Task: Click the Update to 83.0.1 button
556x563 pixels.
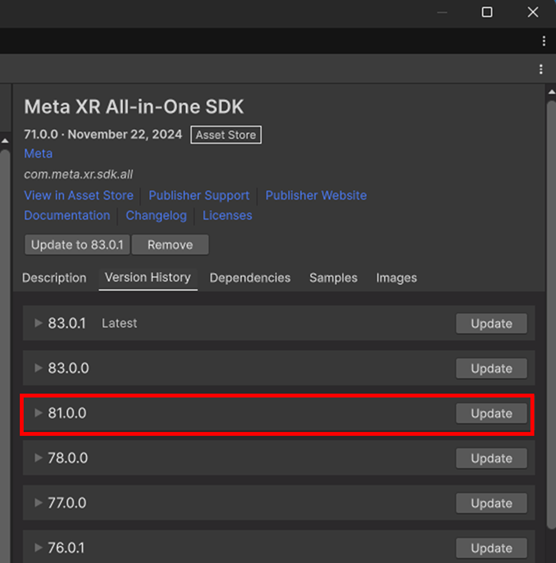Action: click(x=77, y=245)
